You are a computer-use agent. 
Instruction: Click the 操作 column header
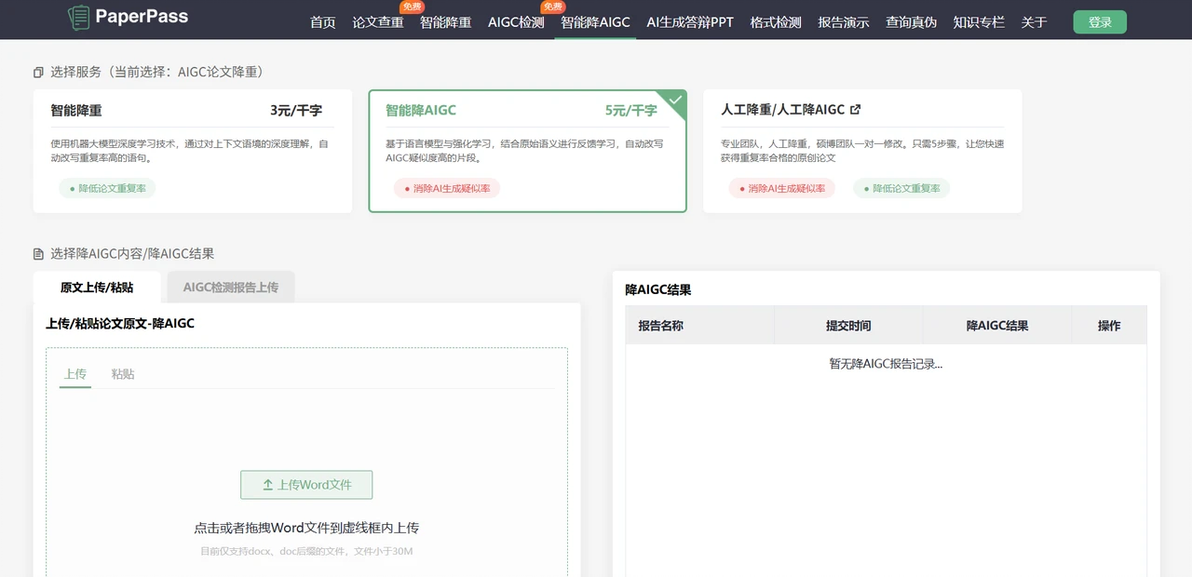pos(1109,325)
